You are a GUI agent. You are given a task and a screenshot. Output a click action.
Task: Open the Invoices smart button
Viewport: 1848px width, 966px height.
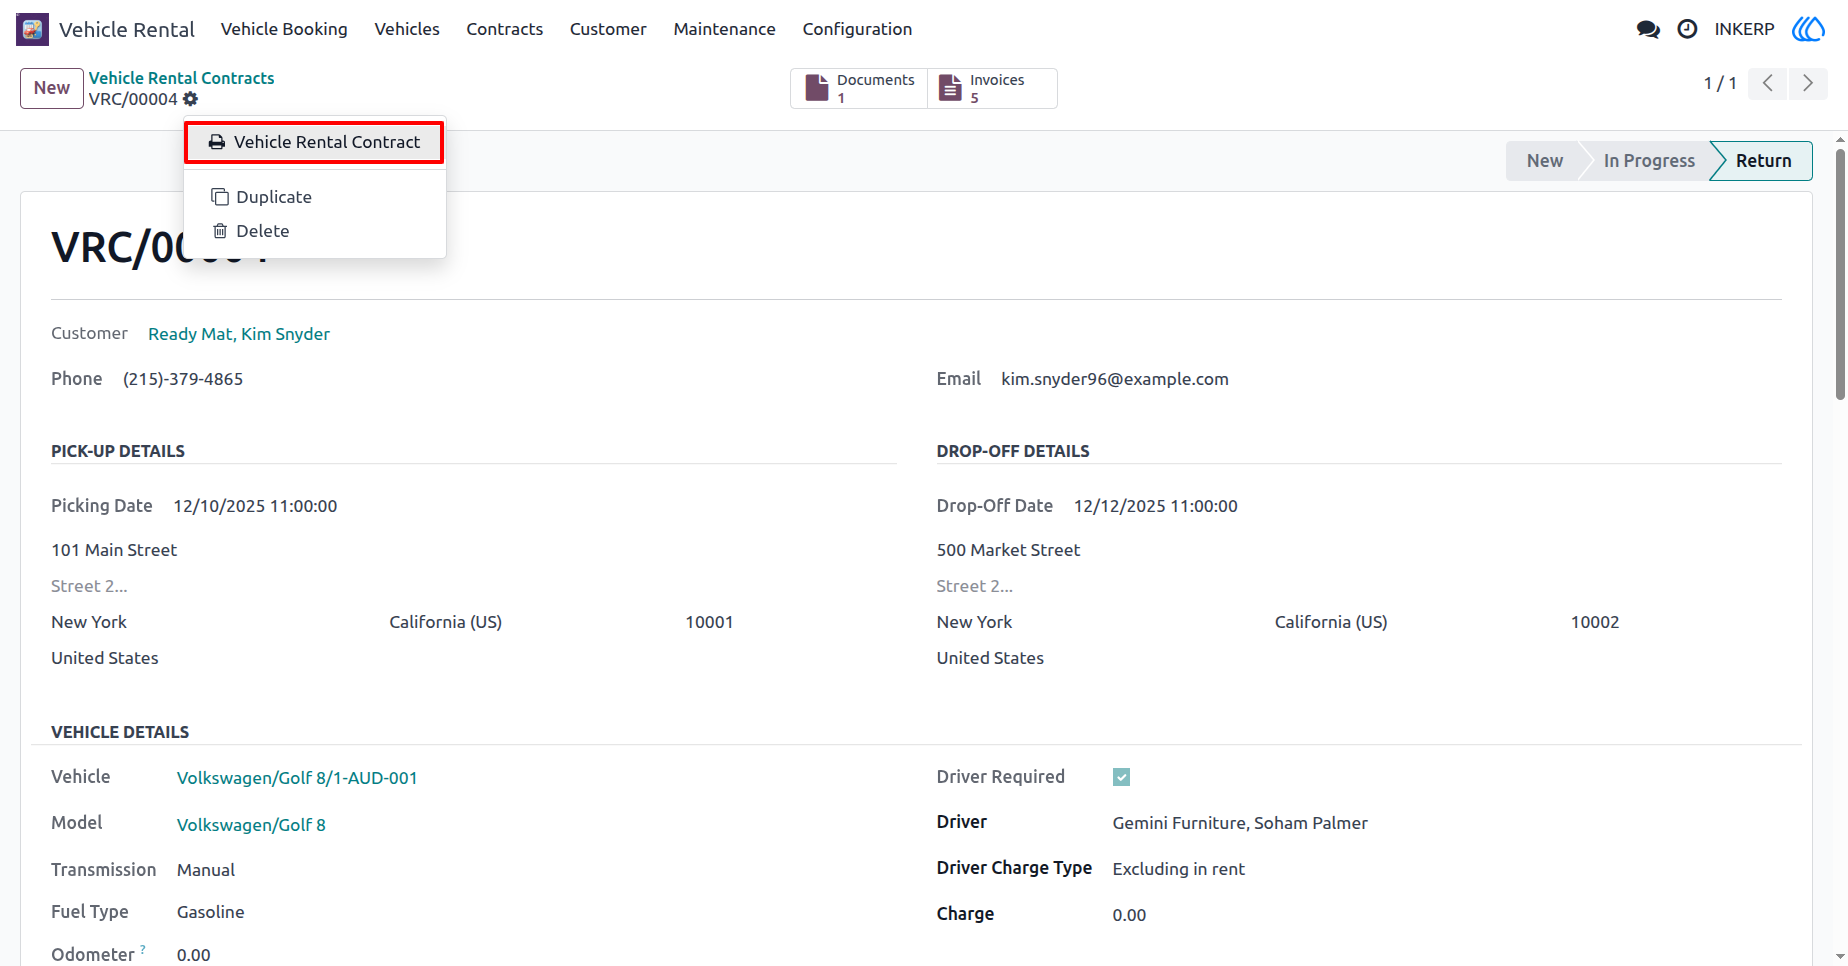coord(992,88)
